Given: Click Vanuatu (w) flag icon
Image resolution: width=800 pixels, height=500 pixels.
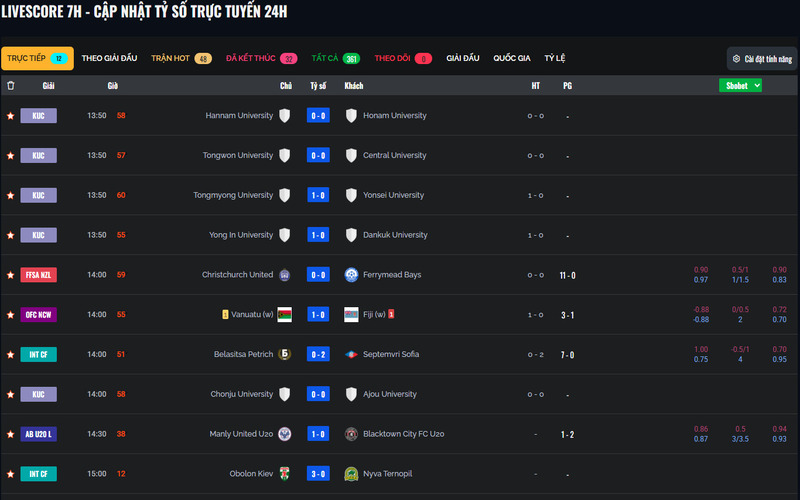Looking at the screenshot, I should click(285, 315).
